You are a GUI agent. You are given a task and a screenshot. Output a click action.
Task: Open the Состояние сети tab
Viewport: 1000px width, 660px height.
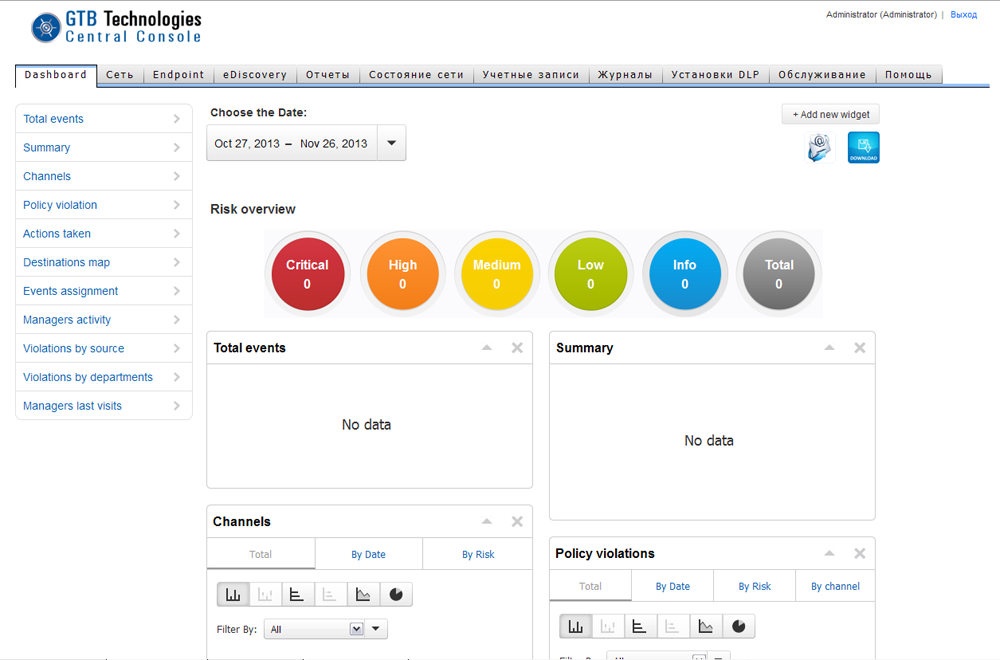point(416,75)
